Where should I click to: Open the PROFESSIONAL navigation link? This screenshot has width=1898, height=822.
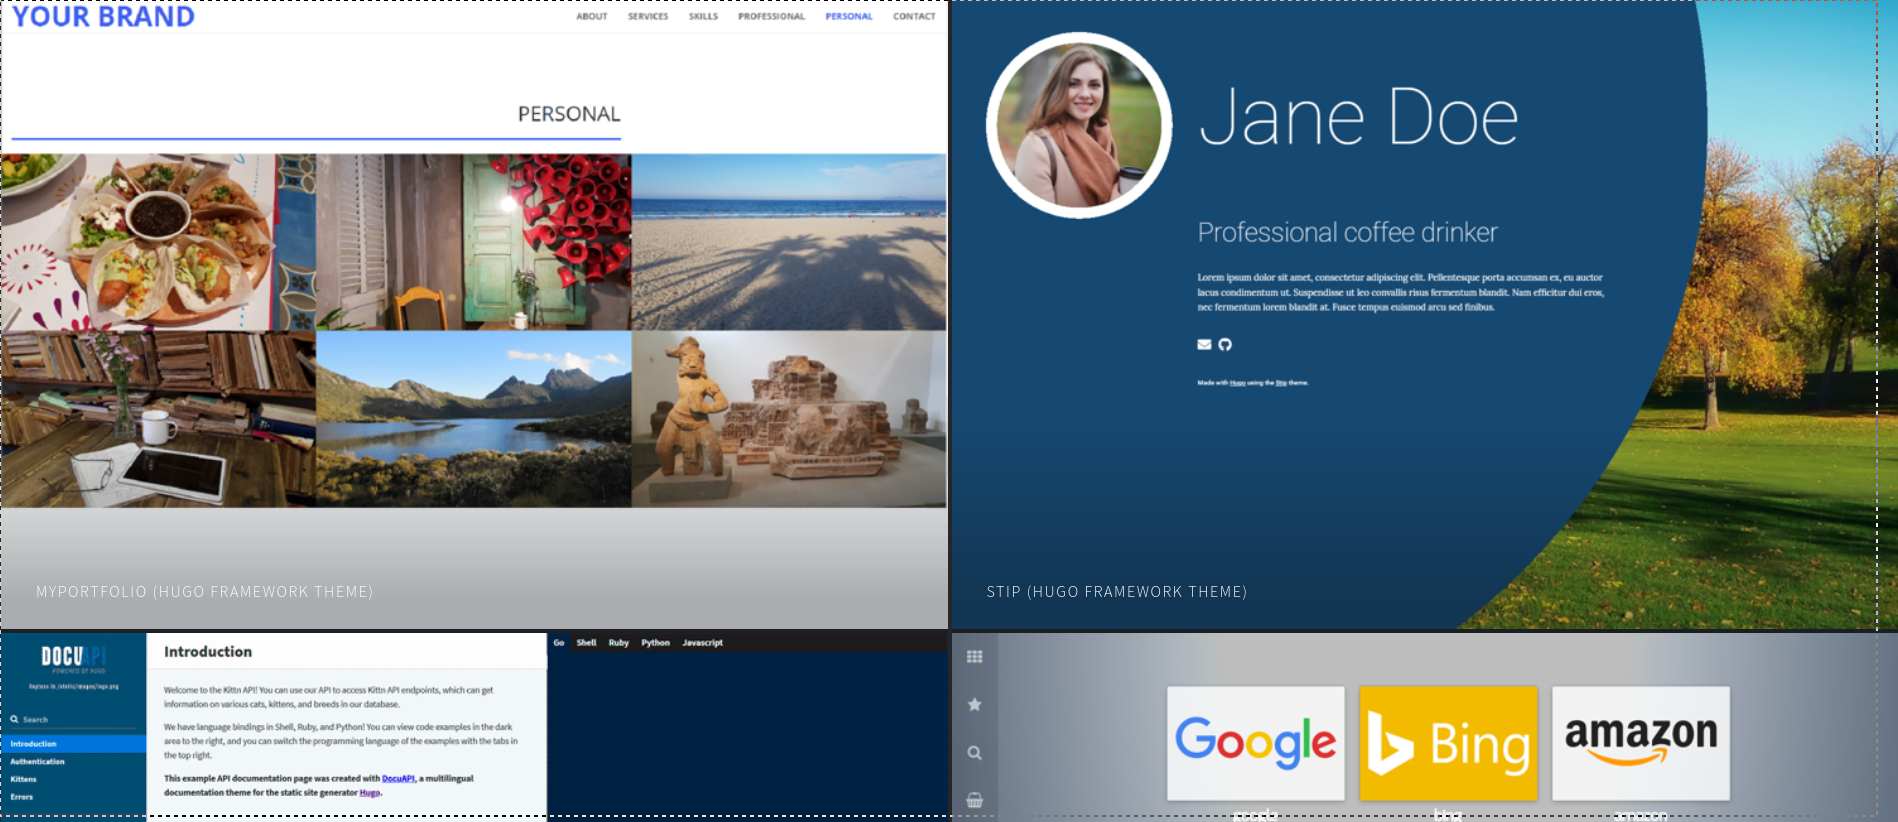coord(771,16)
